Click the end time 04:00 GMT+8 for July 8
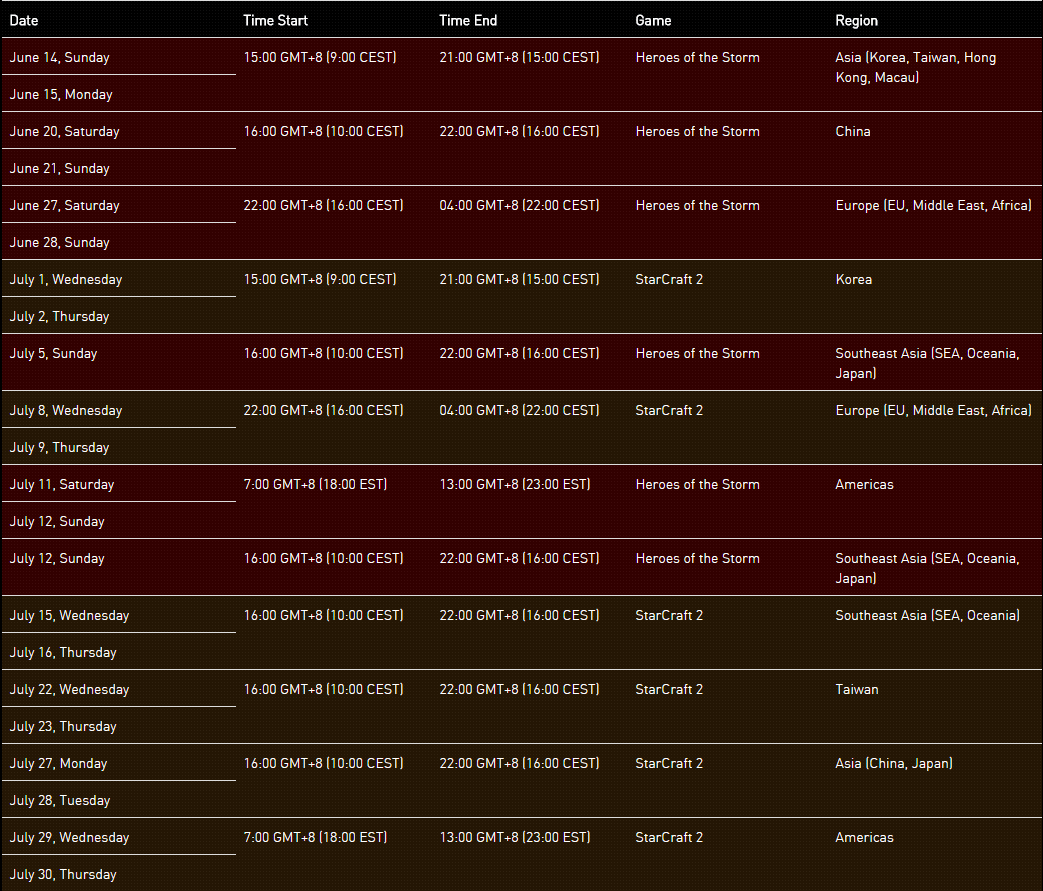The image size is (1043, 891). coord(519,411)
